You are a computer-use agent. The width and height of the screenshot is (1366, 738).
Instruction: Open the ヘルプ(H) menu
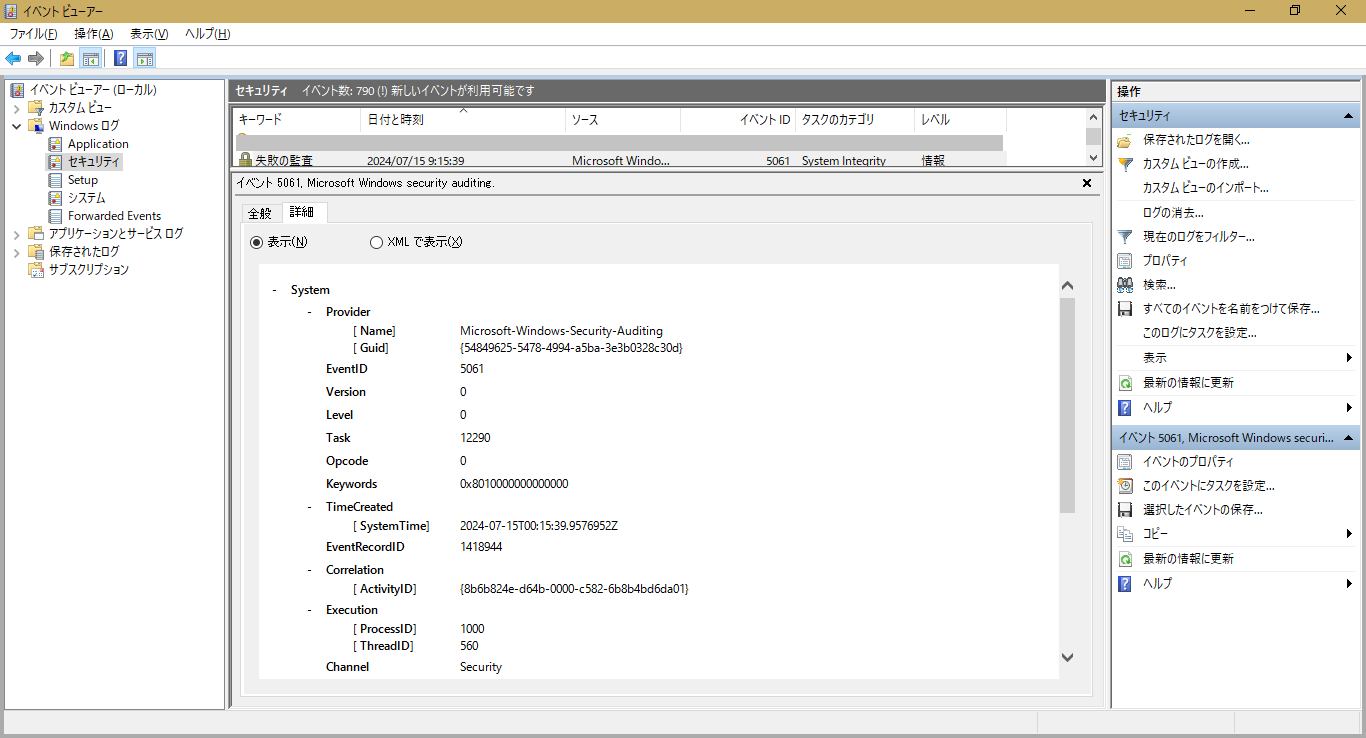point(207,34)
